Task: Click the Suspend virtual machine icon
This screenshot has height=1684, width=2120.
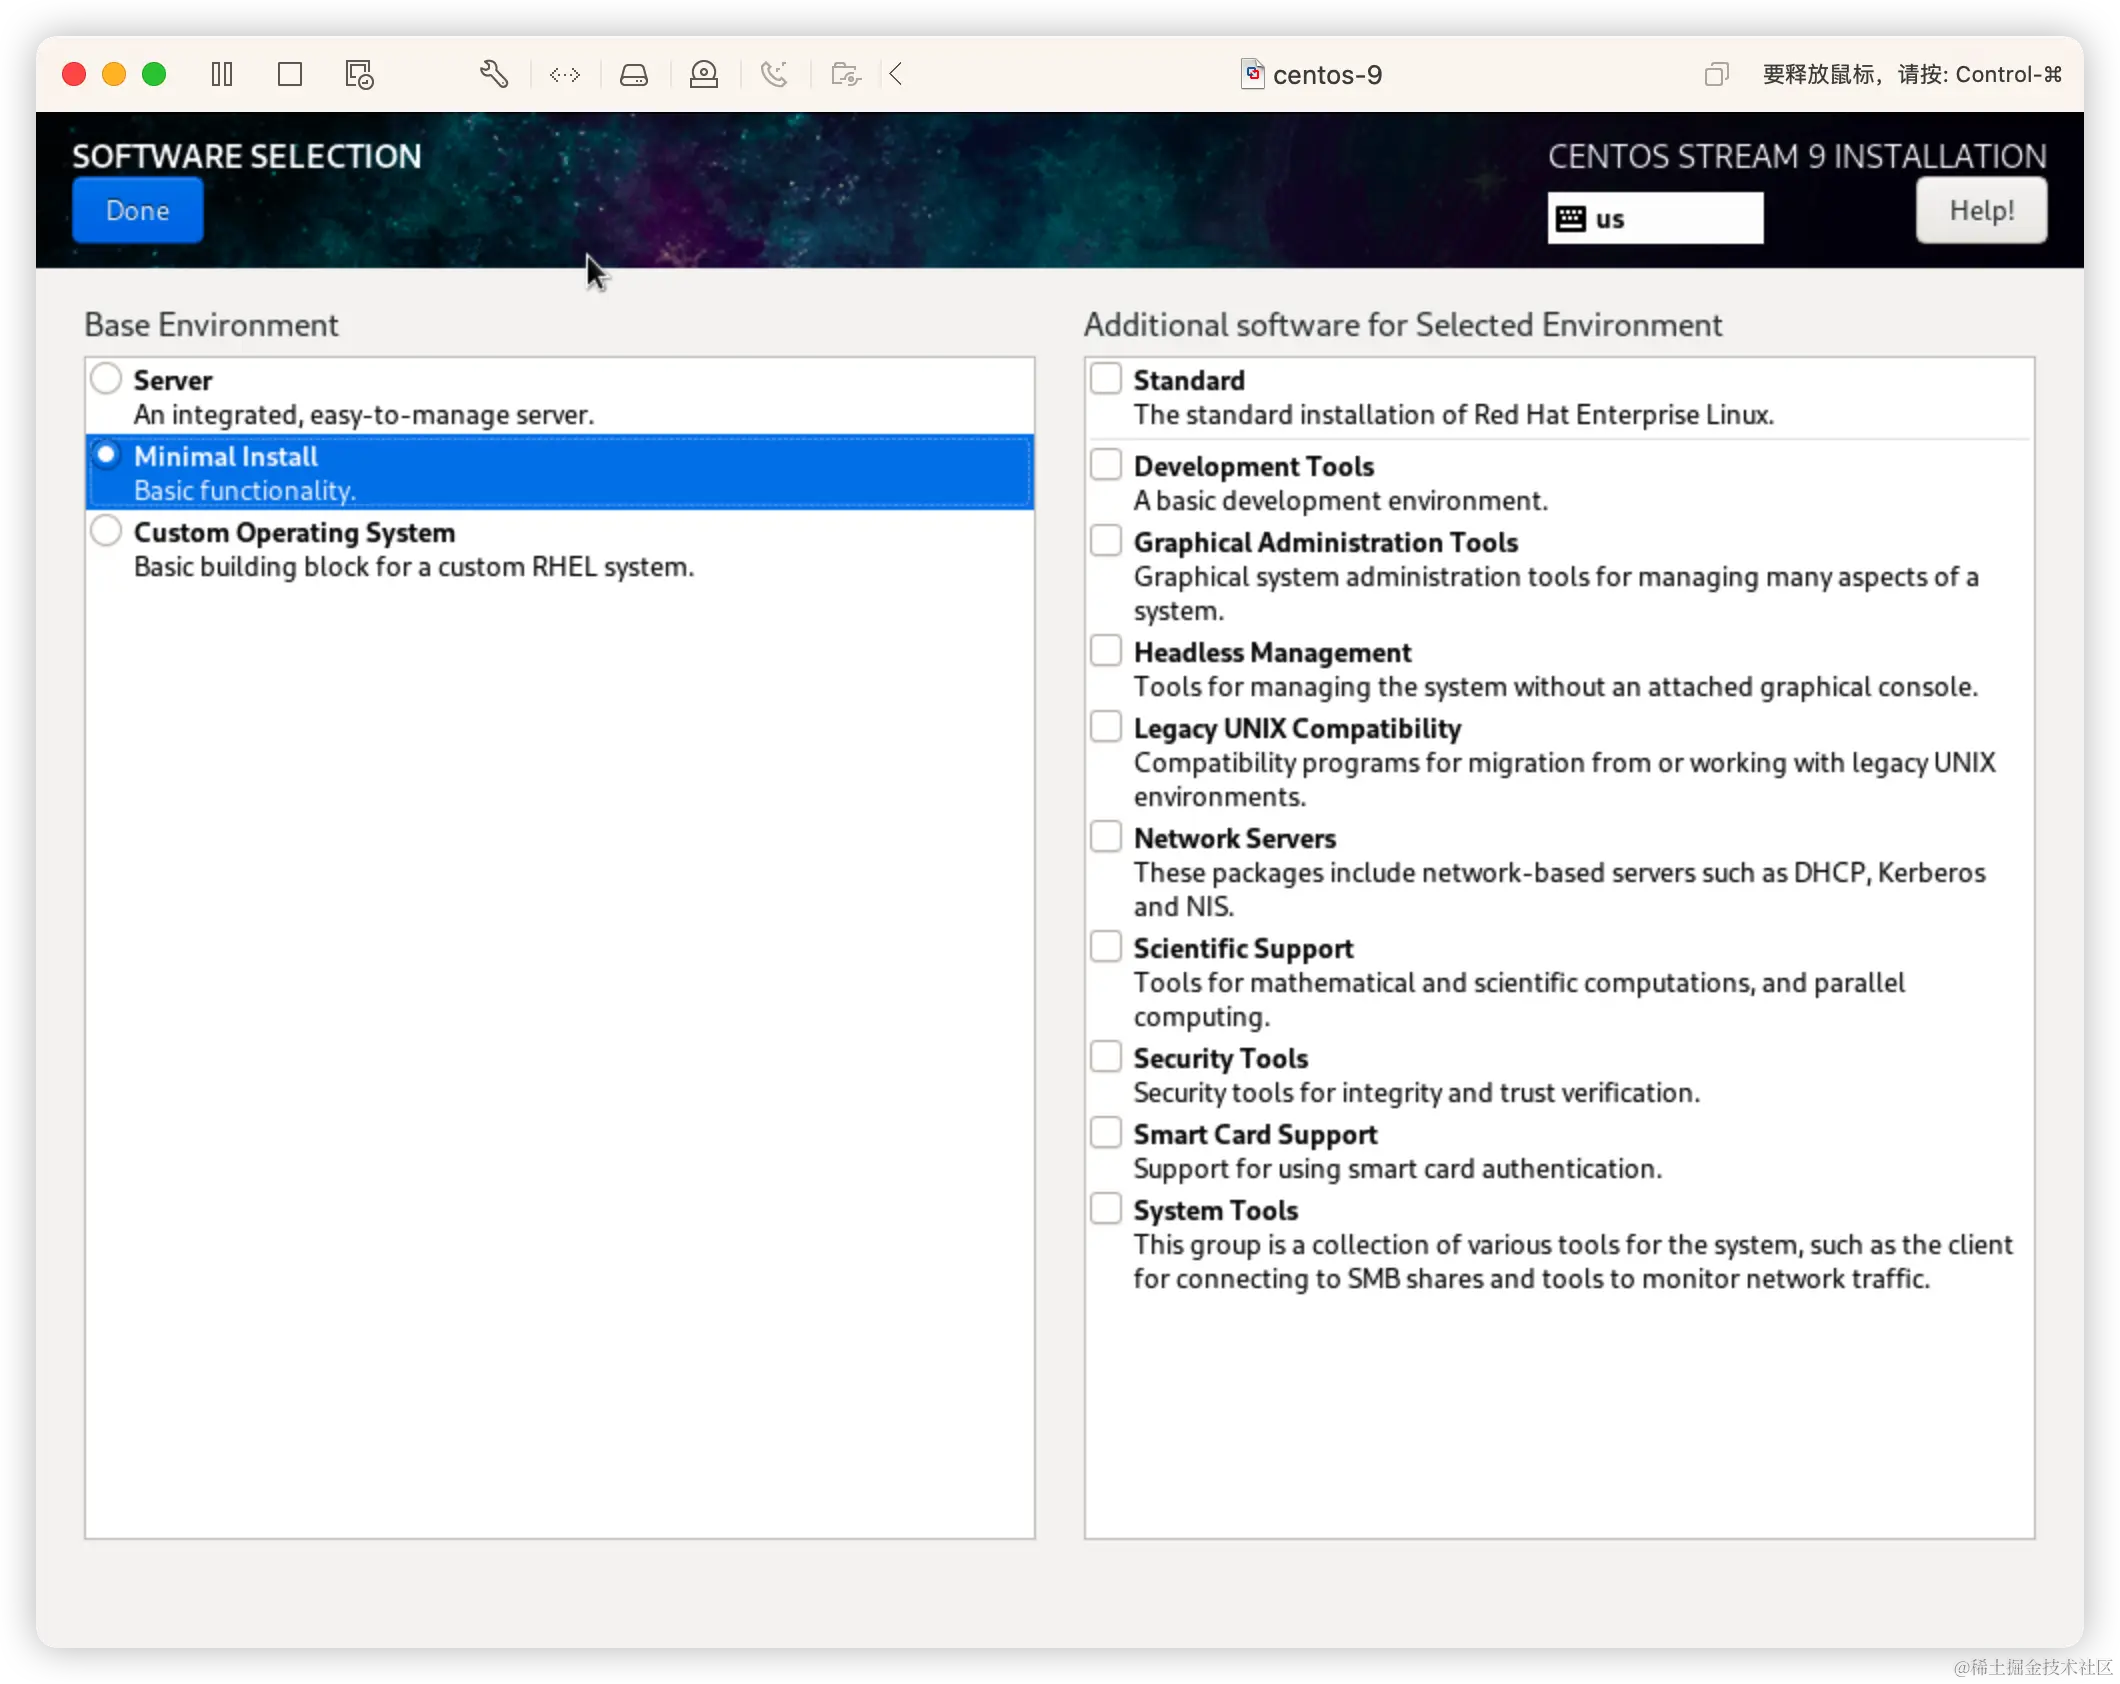Action: (222, 74)
